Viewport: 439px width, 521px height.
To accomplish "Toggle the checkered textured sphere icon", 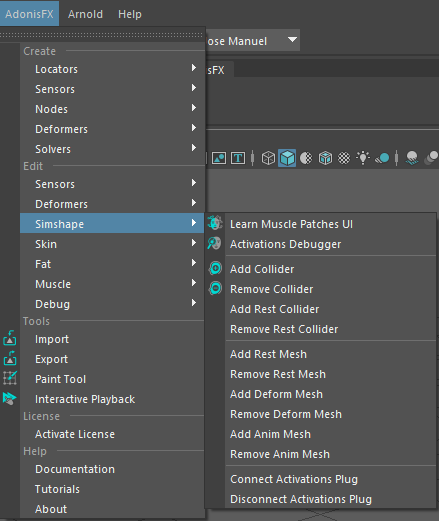I will [344, 158].
